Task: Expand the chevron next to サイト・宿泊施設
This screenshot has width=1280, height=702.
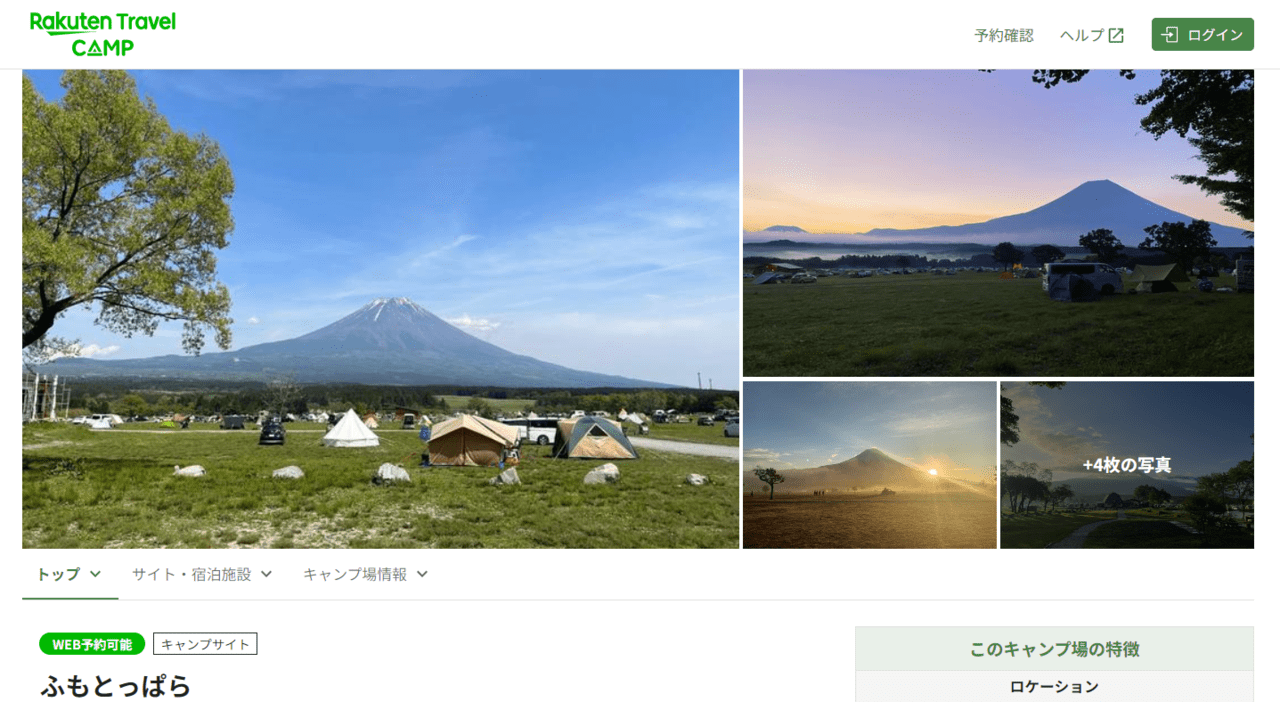Action: coord(266,574)
